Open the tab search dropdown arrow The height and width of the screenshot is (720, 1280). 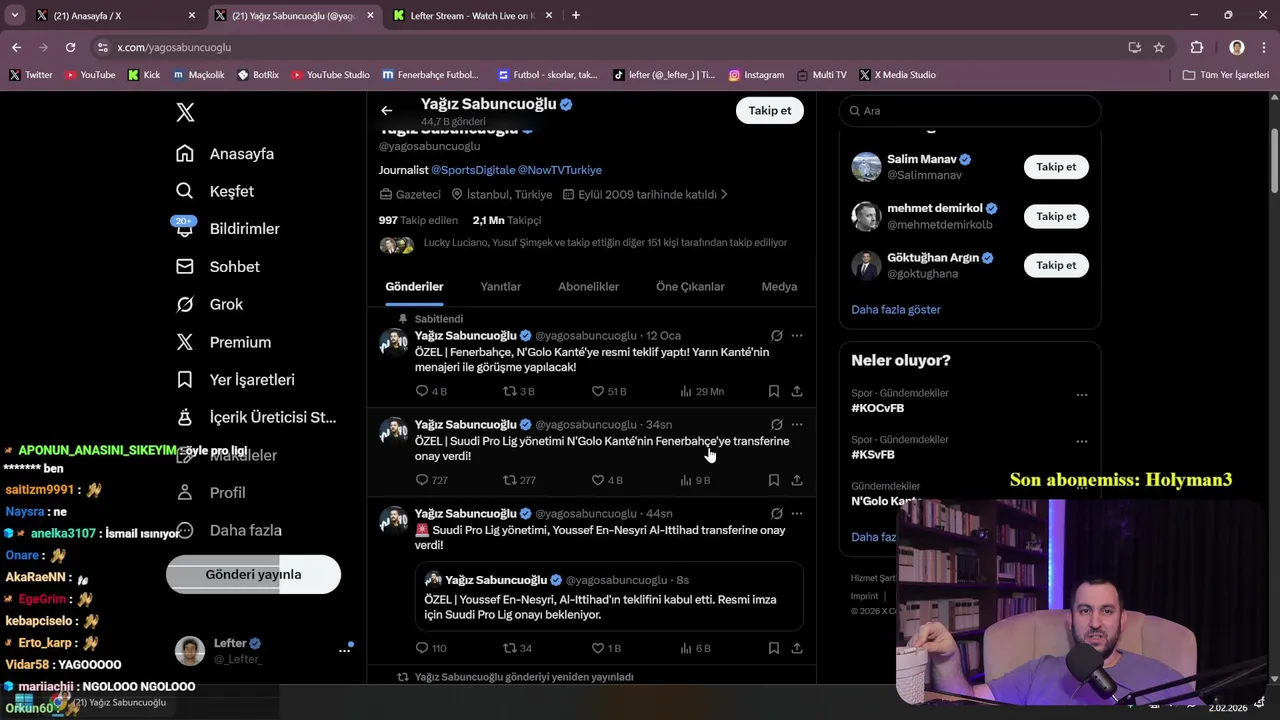pos(14,15)
